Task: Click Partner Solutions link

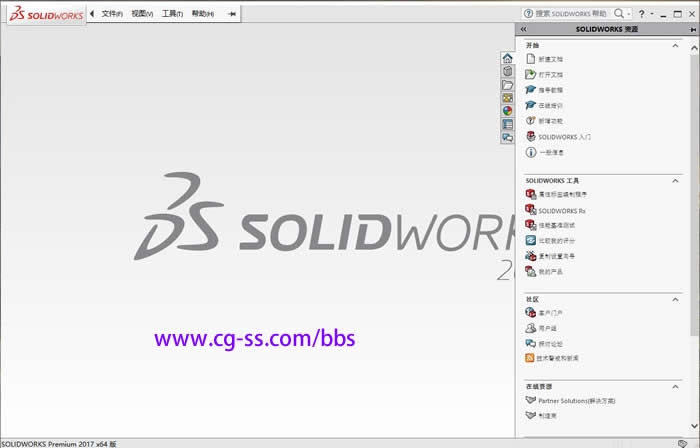Action: click(576, 400)
